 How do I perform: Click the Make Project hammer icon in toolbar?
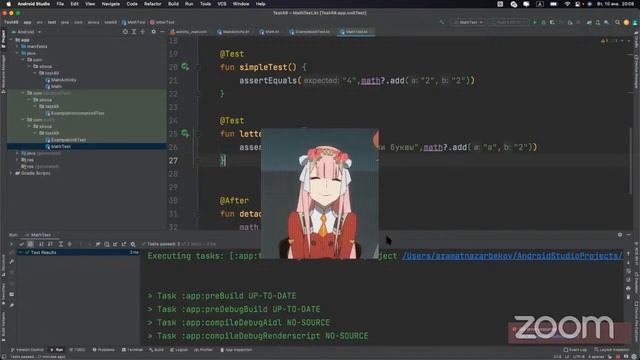click(442, 22)
